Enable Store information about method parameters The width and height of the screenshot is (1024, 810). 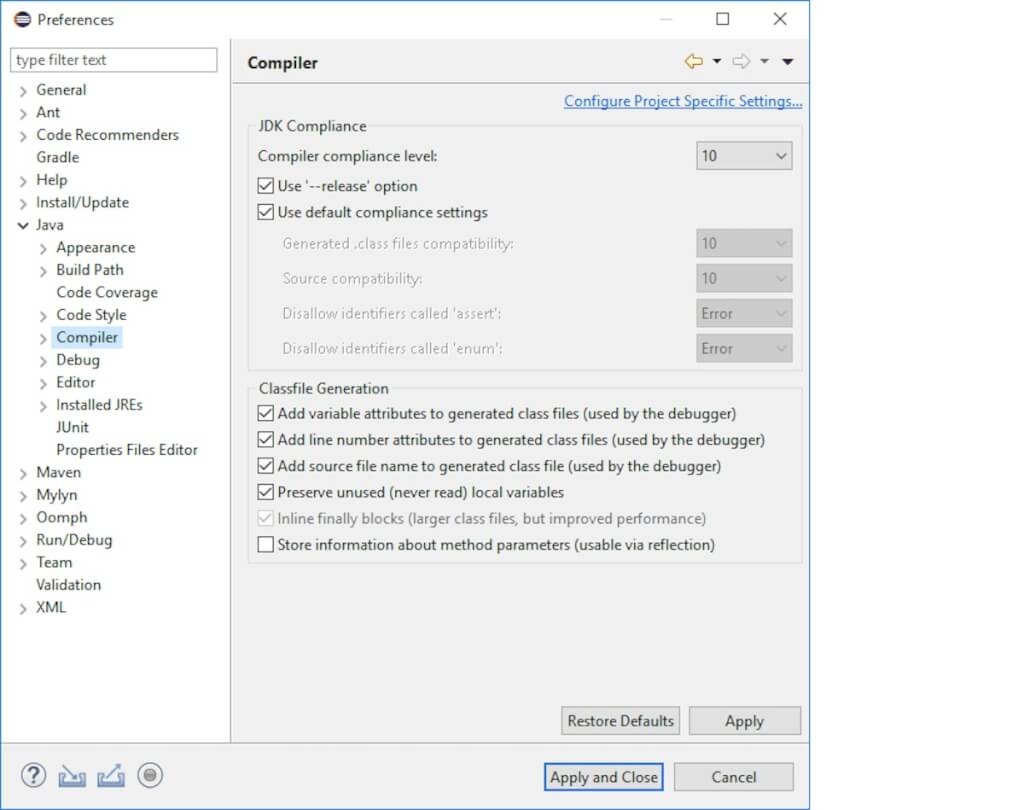(266, 545)
